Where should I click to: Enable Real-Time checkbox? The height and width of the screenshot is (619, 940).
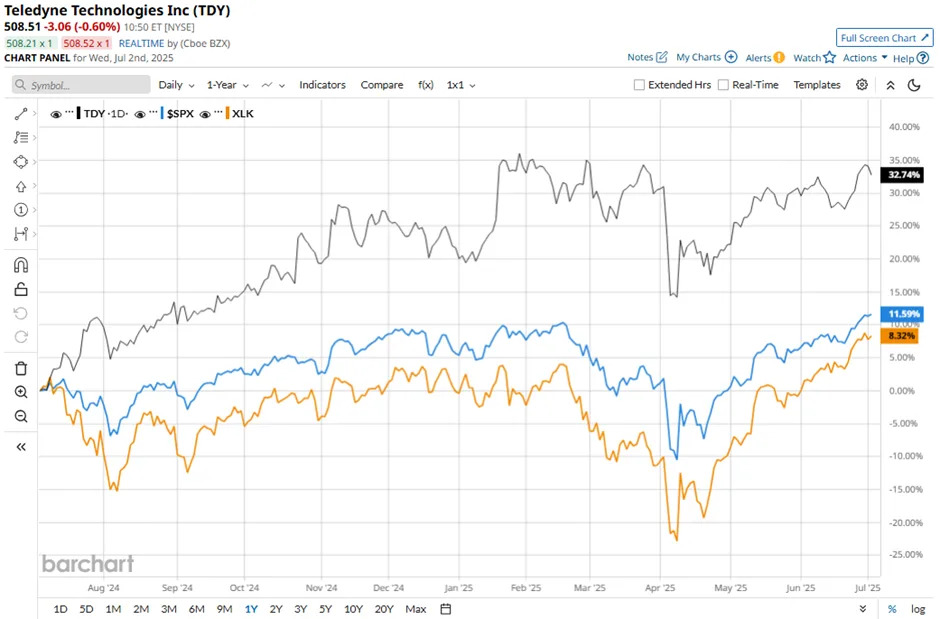(x=723, y=84)
